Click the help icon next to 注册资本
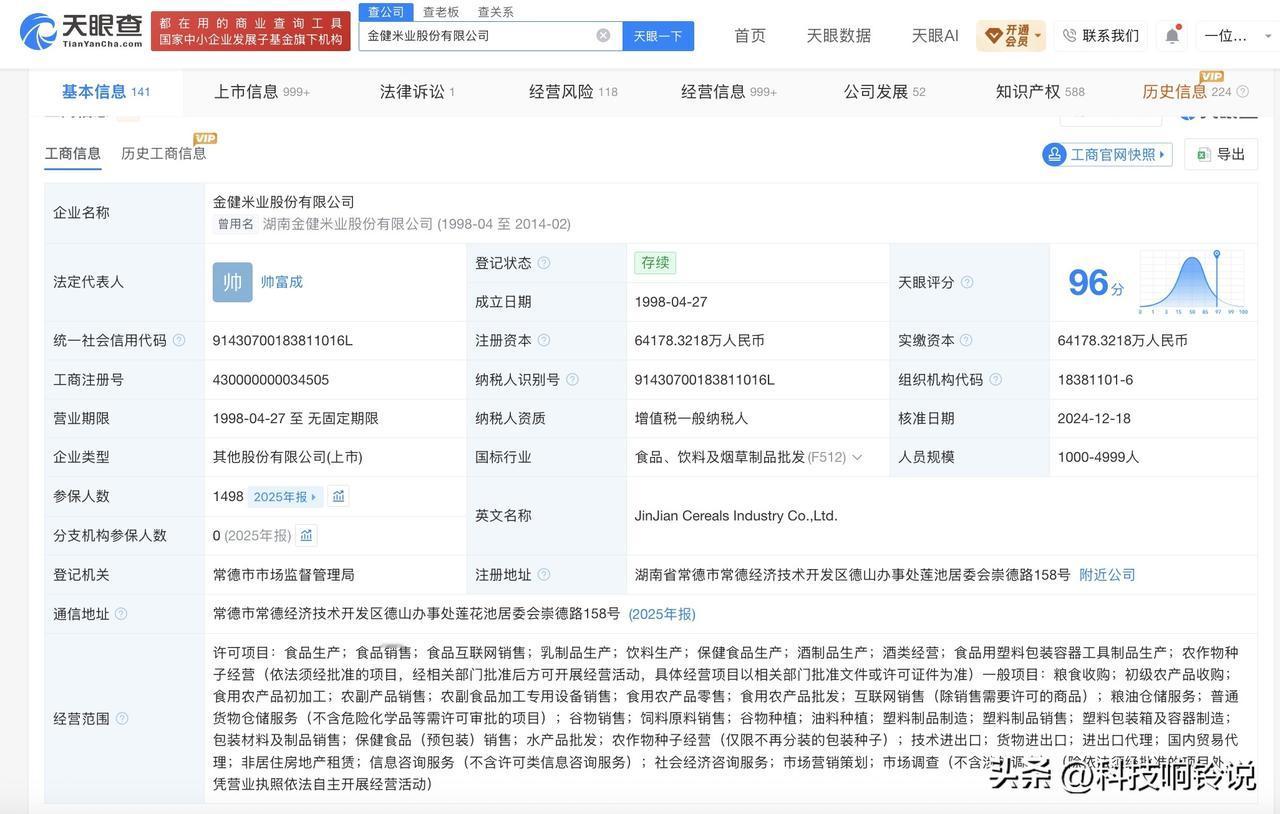 (544, 340)
